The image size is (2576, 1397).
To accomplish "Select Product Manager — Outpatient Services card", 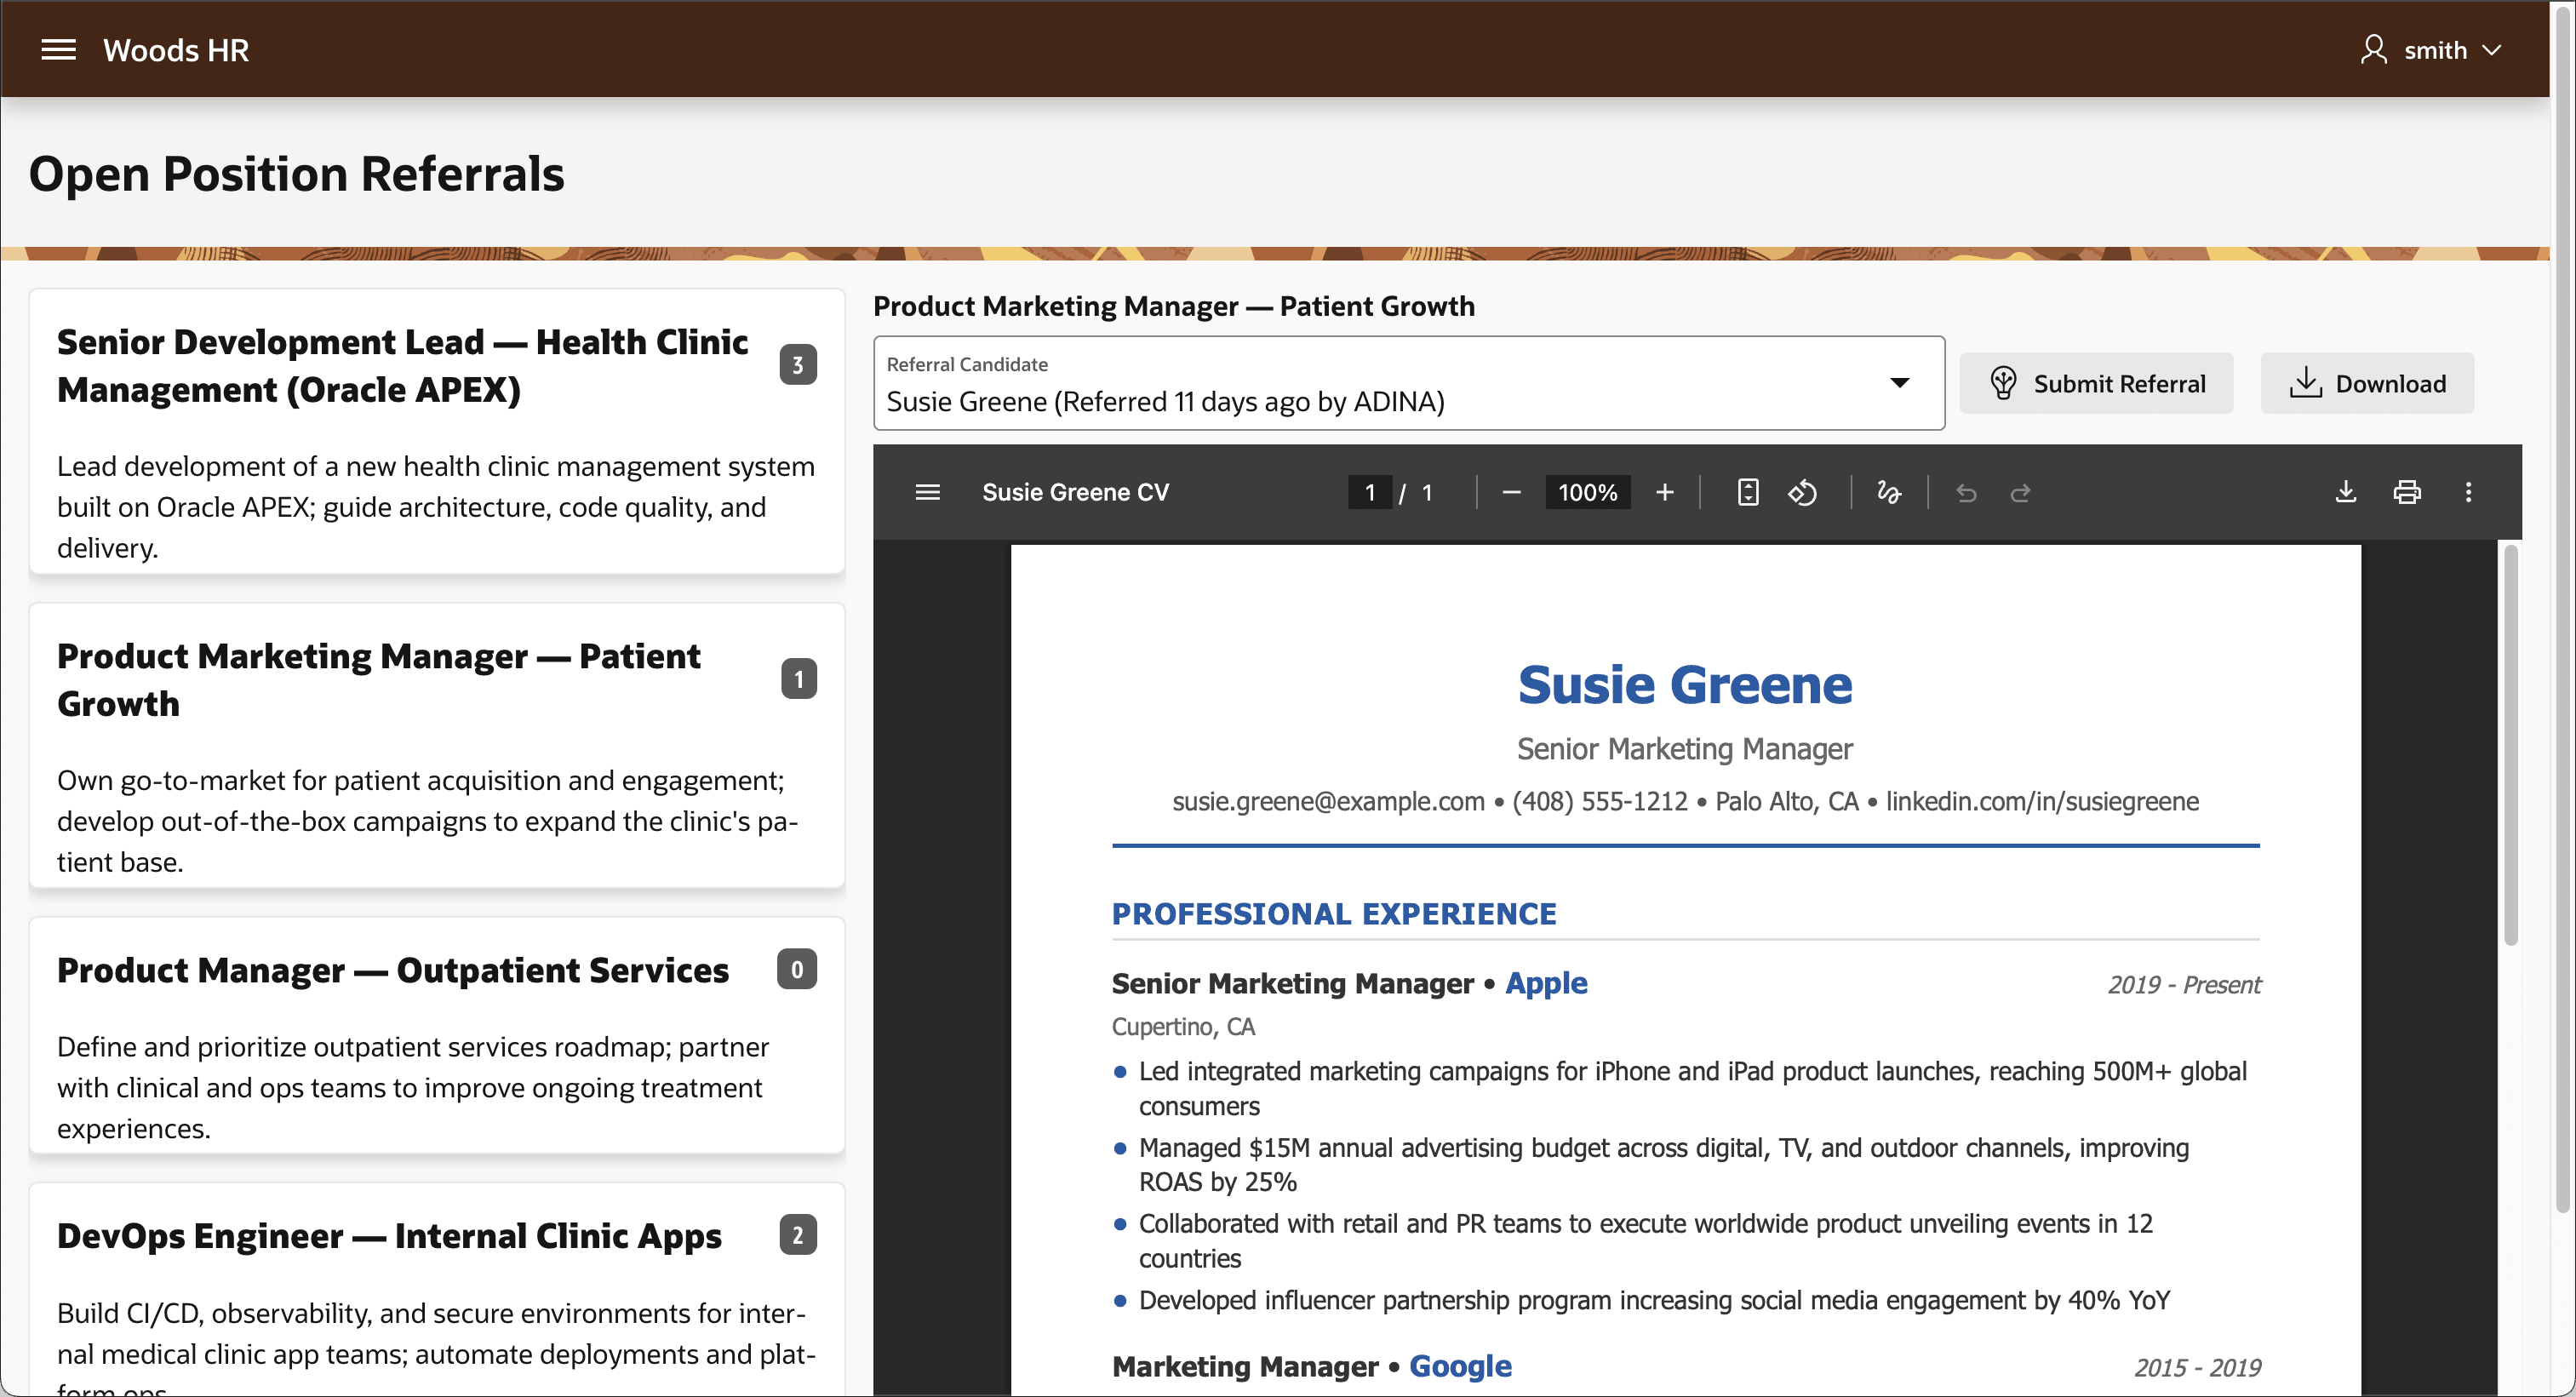I will click(437, 1035).
